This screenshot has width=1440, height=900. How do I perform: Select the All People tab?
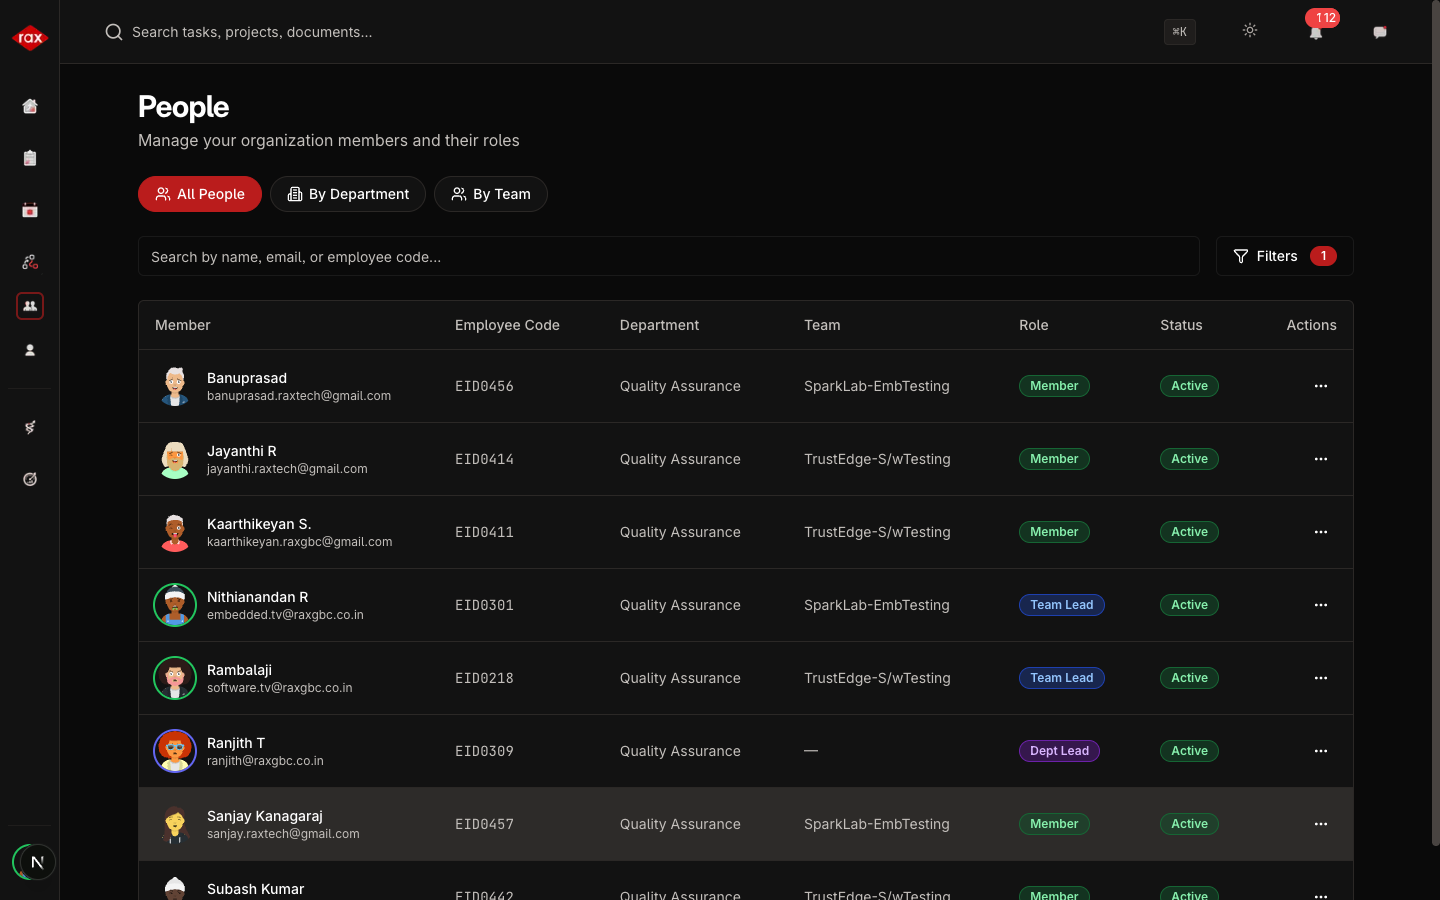200,194
